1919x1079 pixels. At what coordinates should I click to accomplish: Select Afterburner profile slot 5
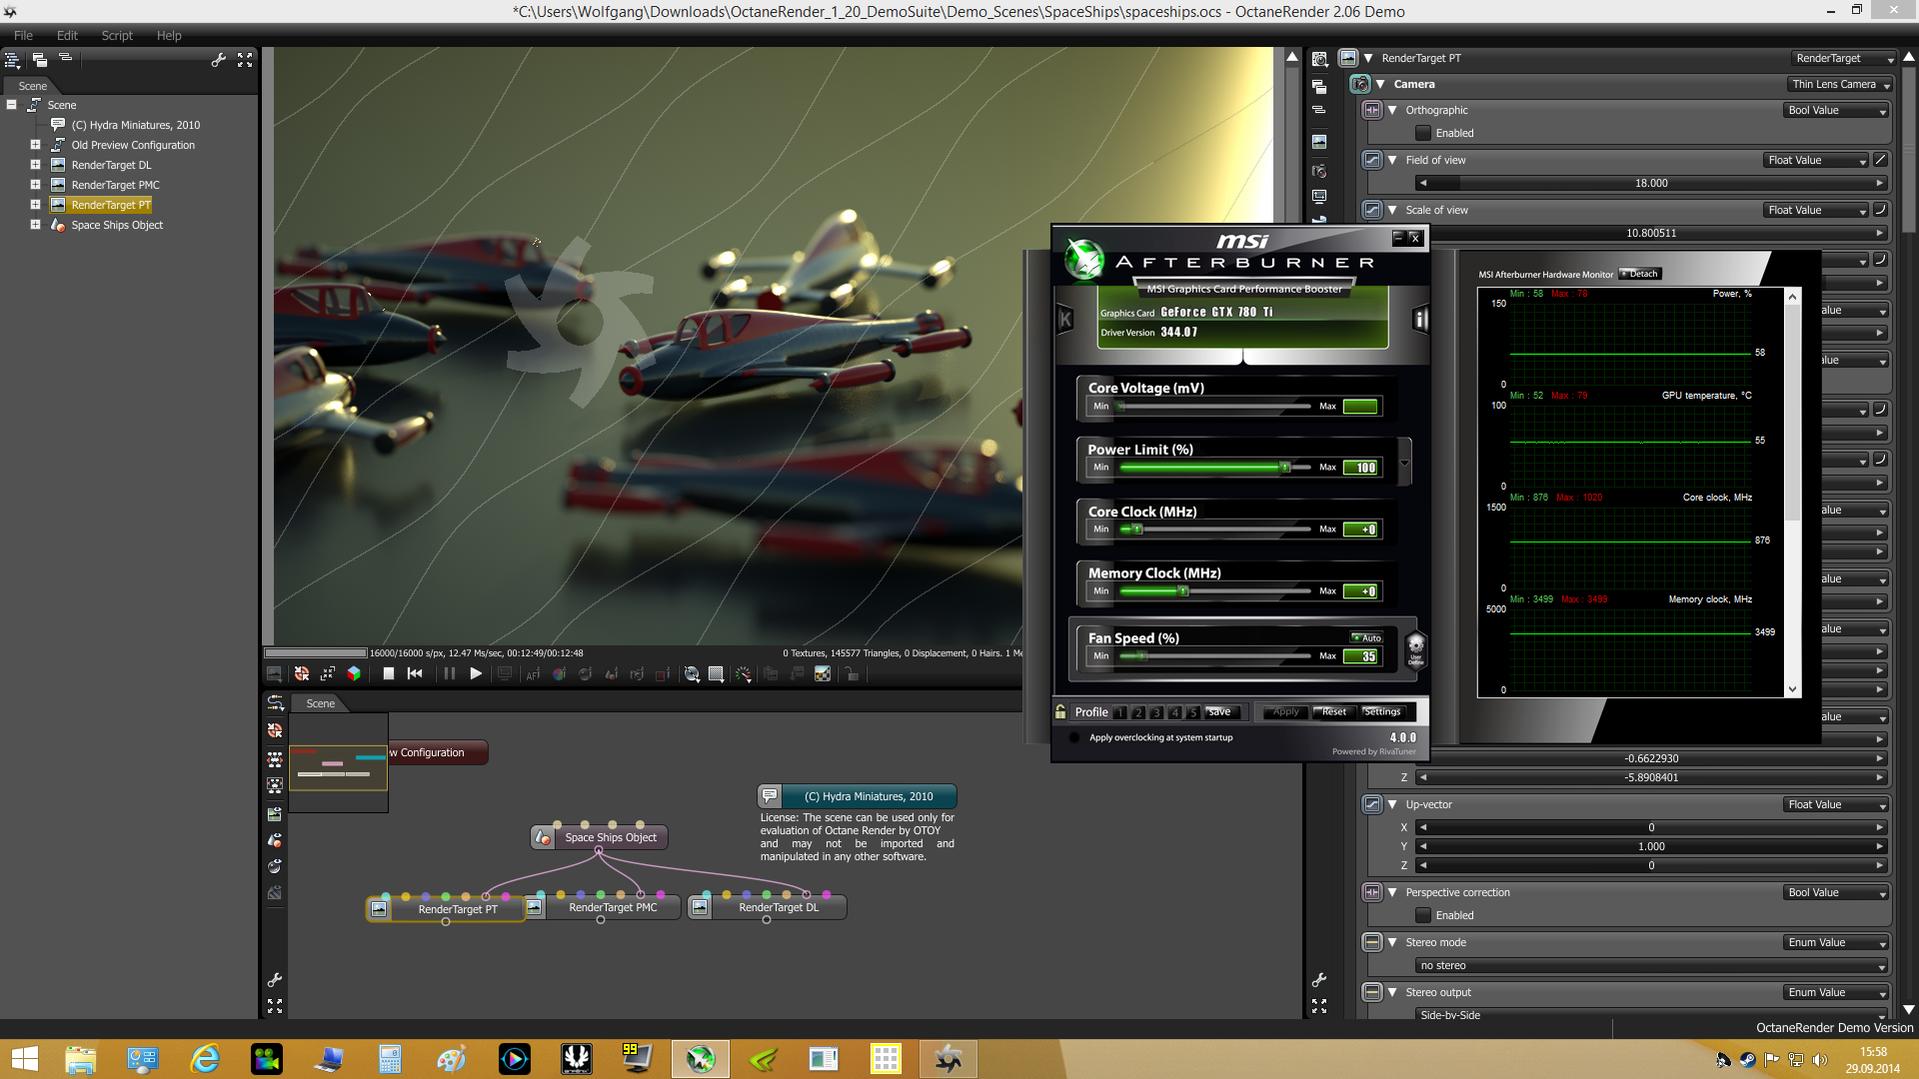click(x=1192, y=712)
